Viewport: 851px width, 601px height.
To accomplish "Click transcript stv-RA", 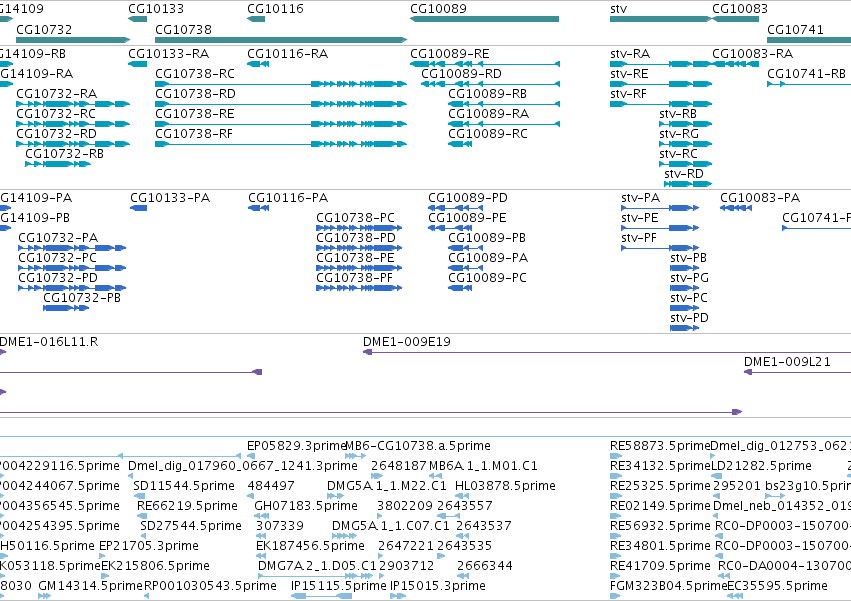I will coord(661,64).
